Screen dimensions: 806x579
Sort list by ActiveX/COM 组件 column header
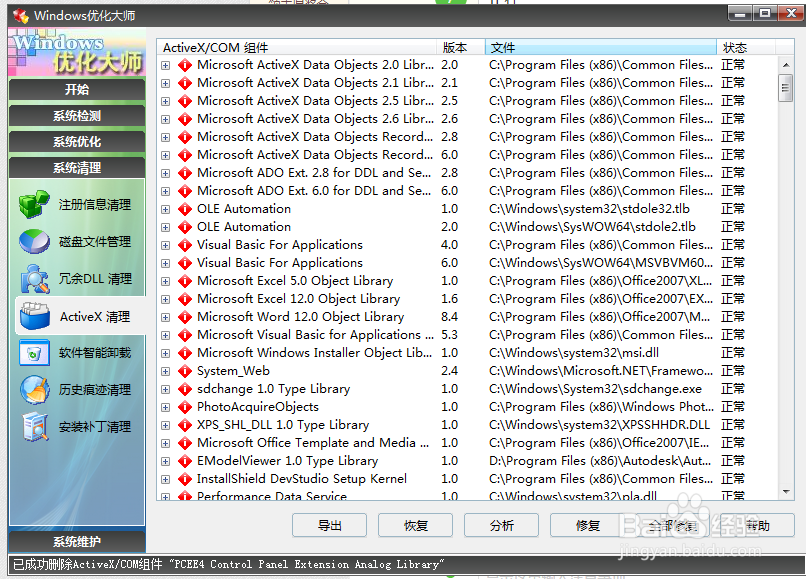pyautogui.click(x=297, y=47)
